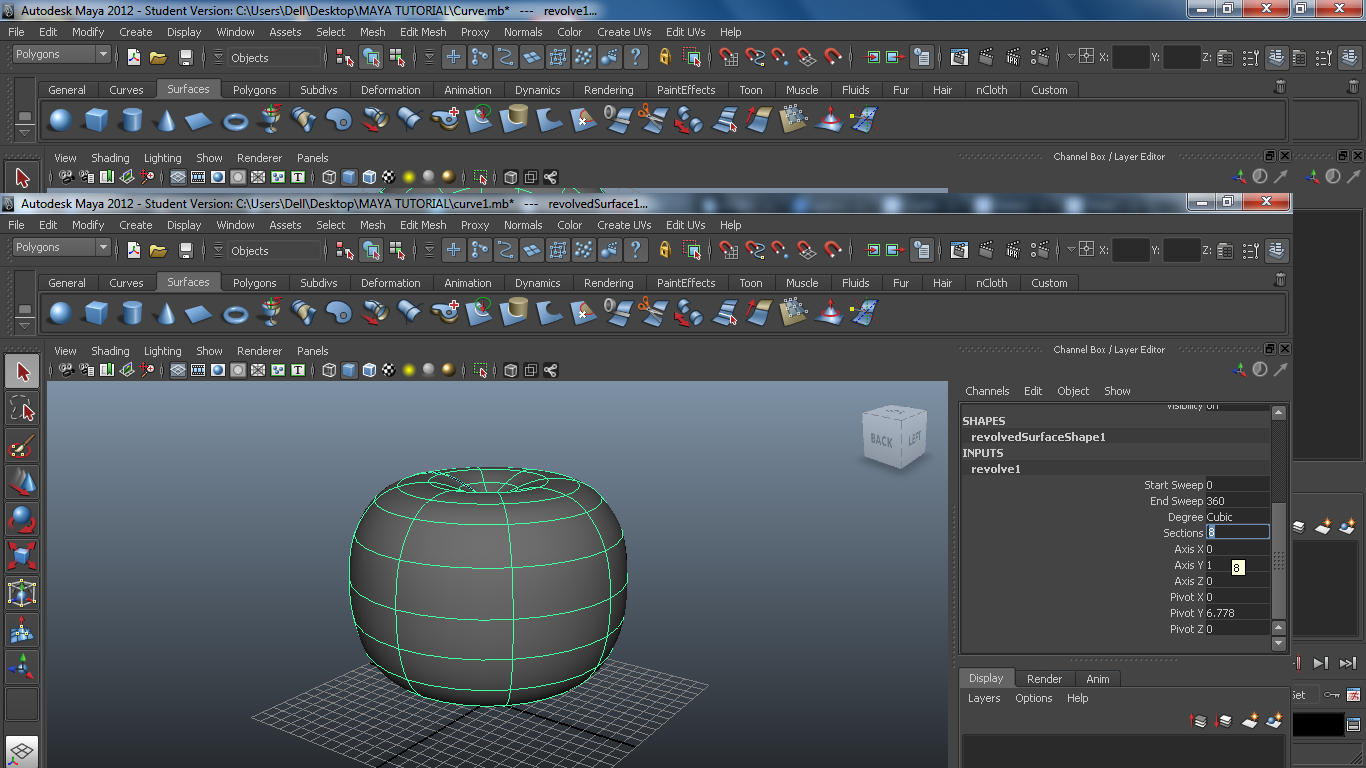Viewport: 1366px width, 768px height.
Task: Collapse status line section arrow before Objects field
Action: coord(218,250)
